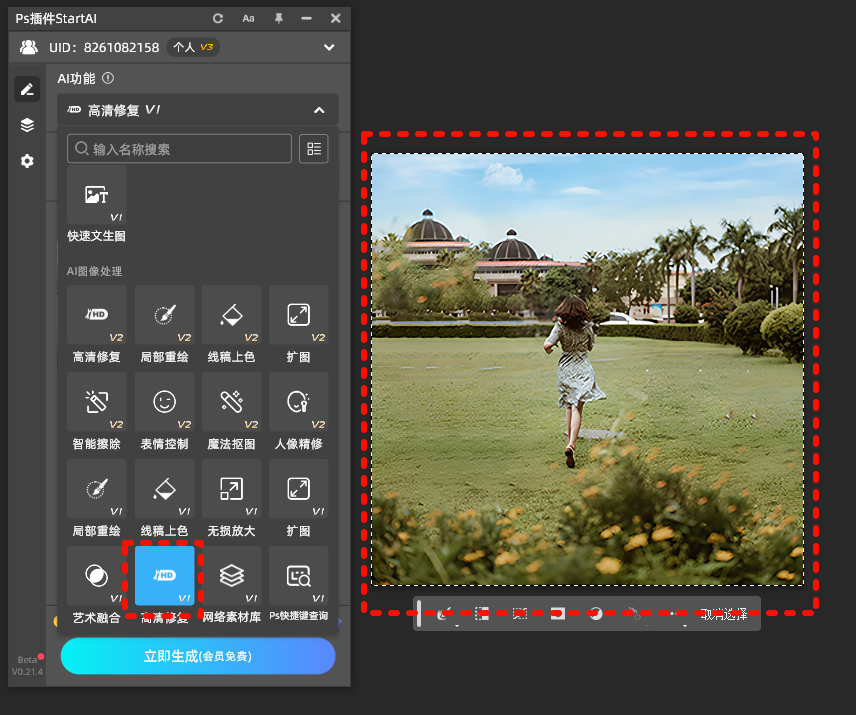This screenshot has width=856, height=715.
Task: Open the settings gear tab in the sidebar
Action: pyautogui.click(x=27, y=161)
